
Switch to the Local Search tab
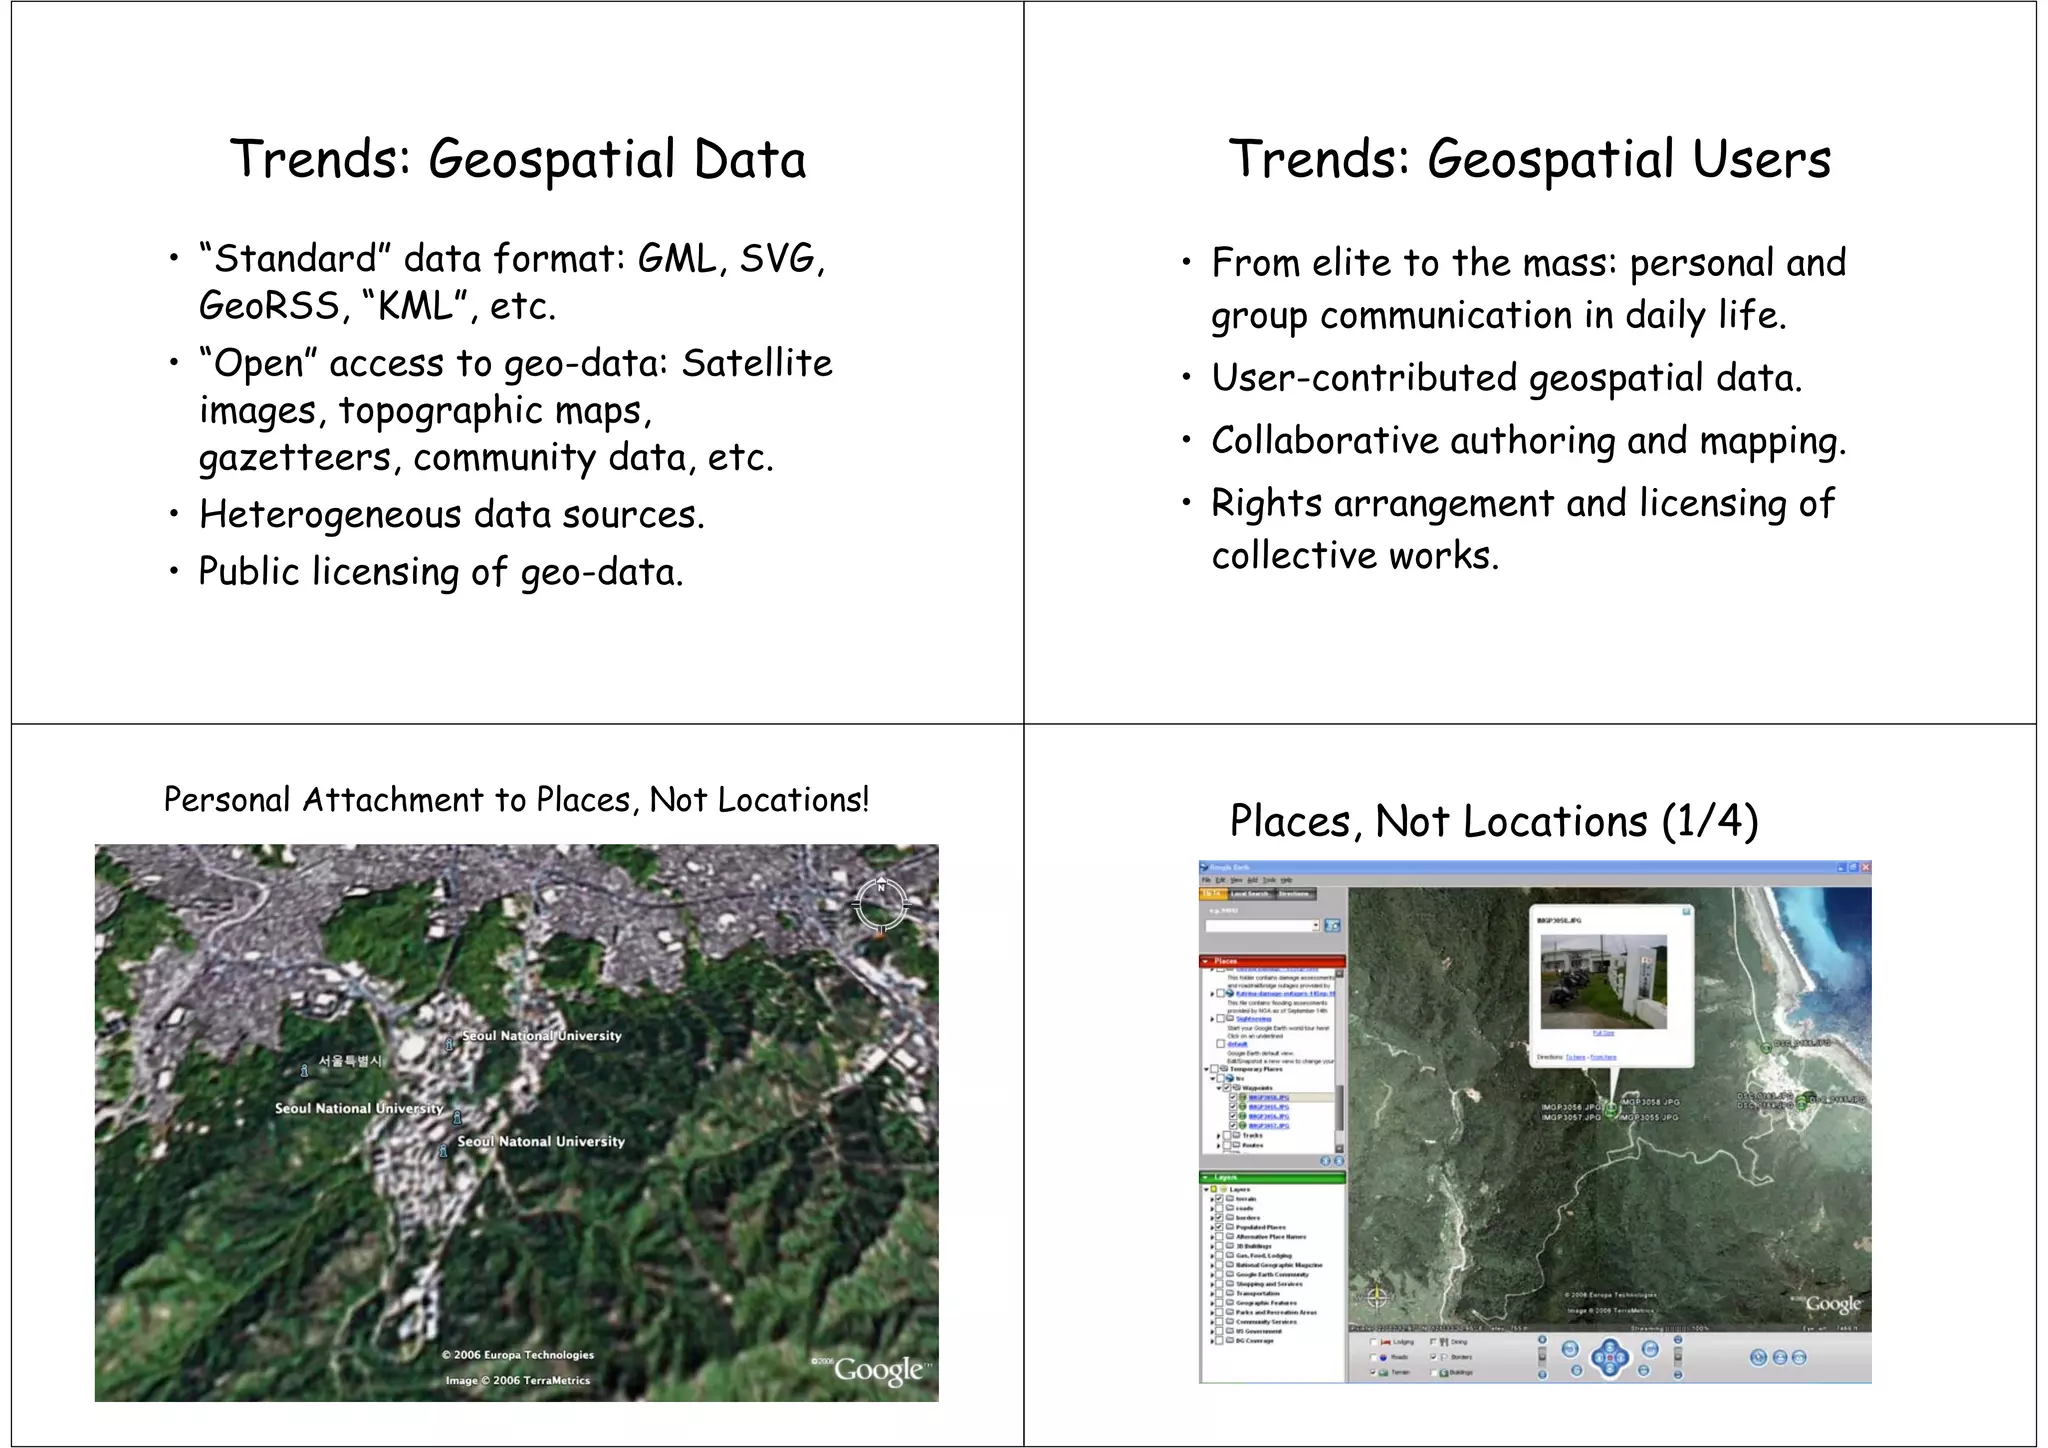click(1249, 894)
